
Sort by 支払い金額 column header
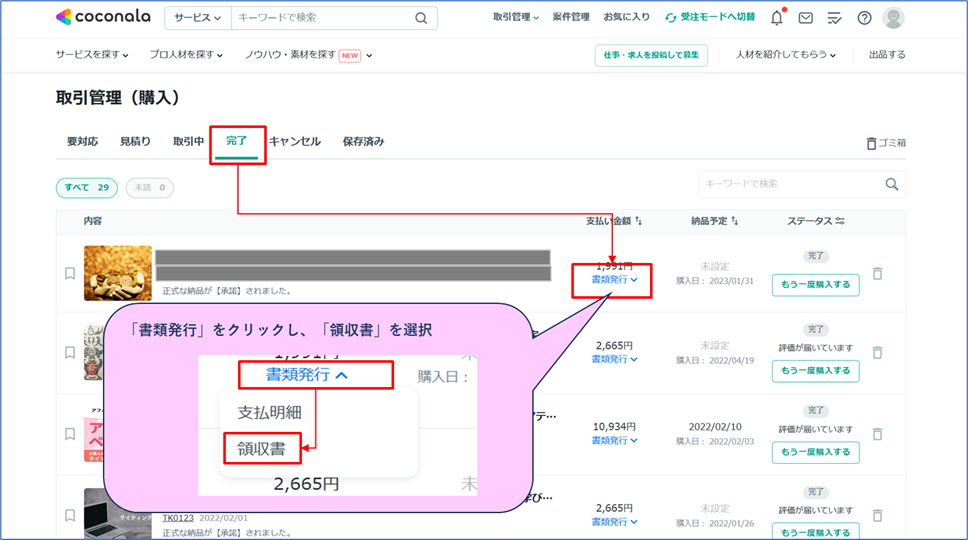614,220
